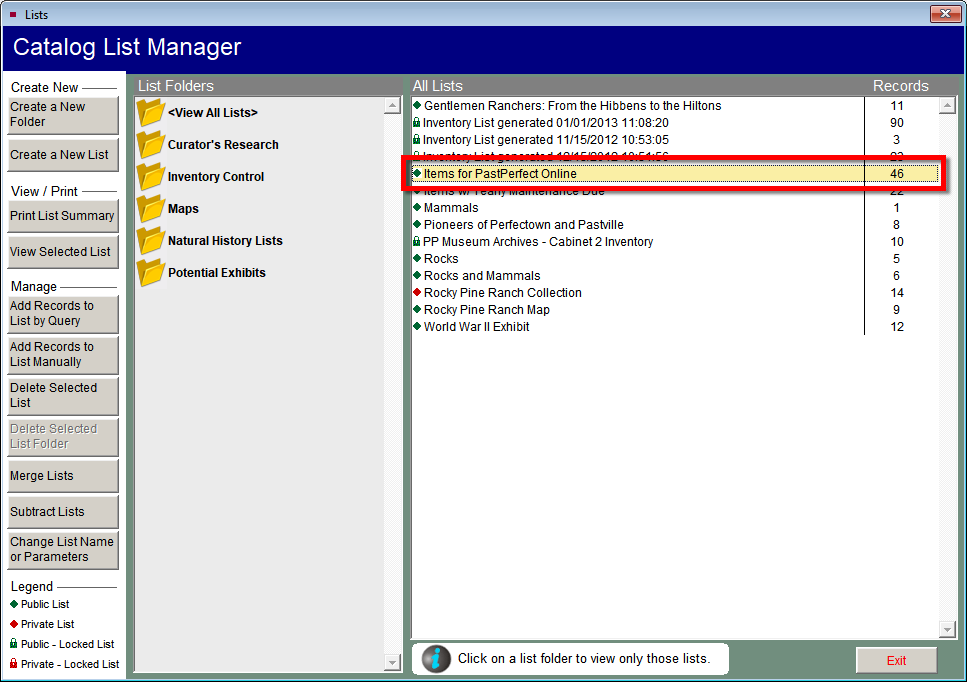Click the lock icon on Inventory List 01/01/2013

click(x=418, y=122)
